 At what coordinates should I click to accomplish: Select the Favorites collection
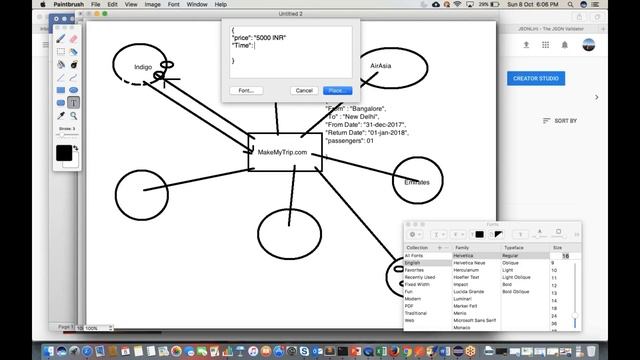point(414,270)
